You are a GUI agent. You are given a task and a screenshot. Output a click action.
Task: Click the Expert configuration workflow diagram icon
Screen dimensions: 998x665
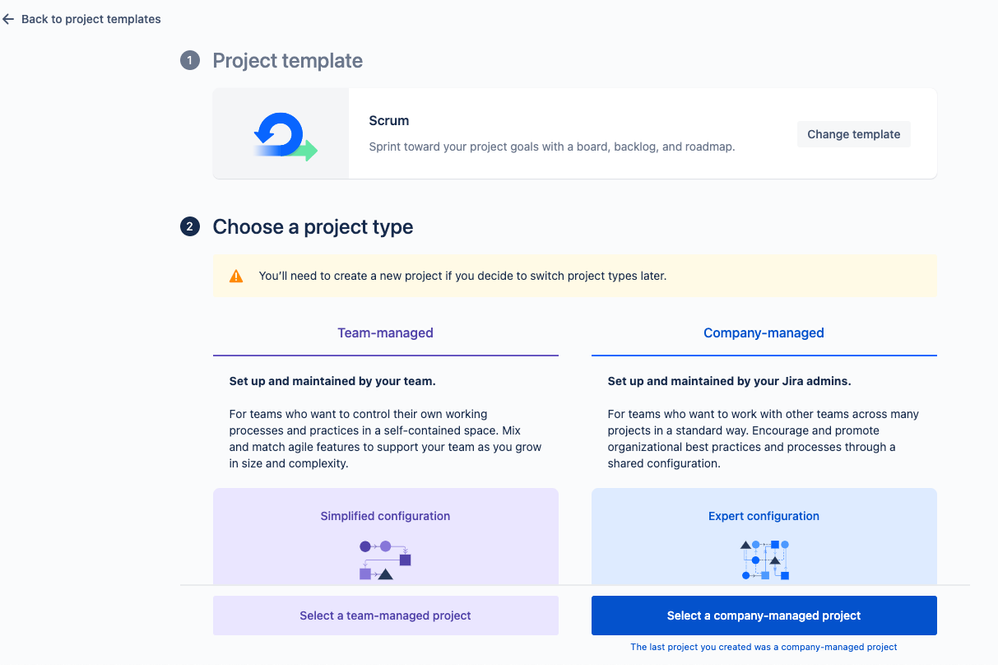(x=764, y=560)
